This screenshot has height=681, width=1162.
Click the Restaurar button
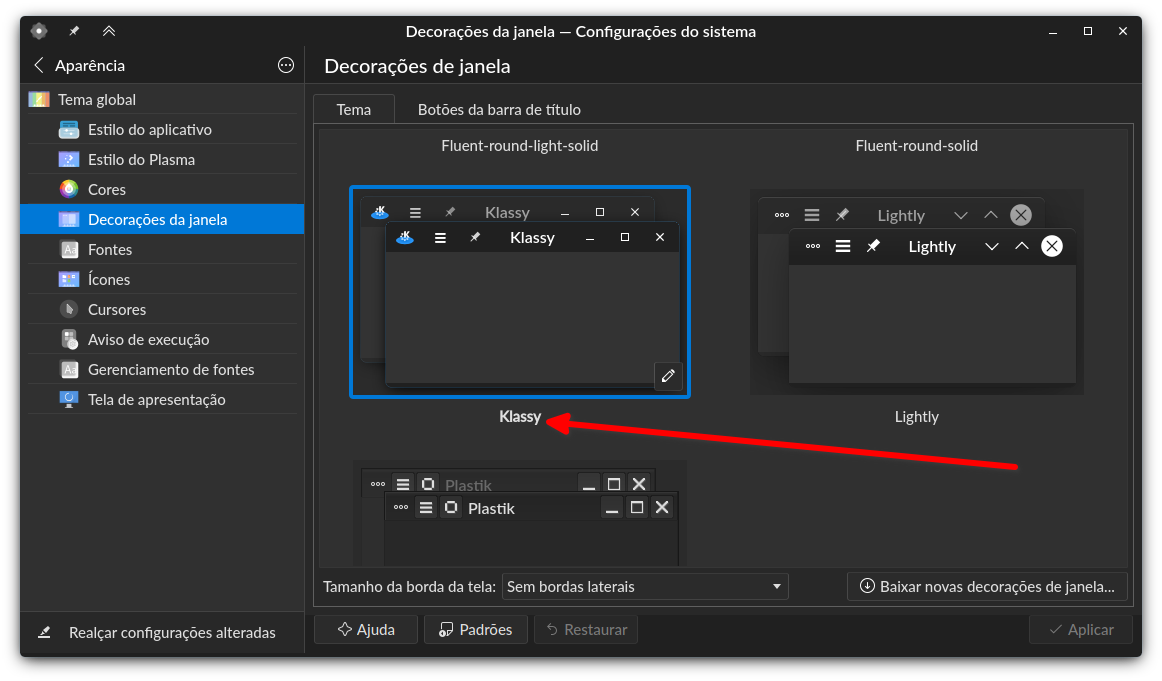586,630
